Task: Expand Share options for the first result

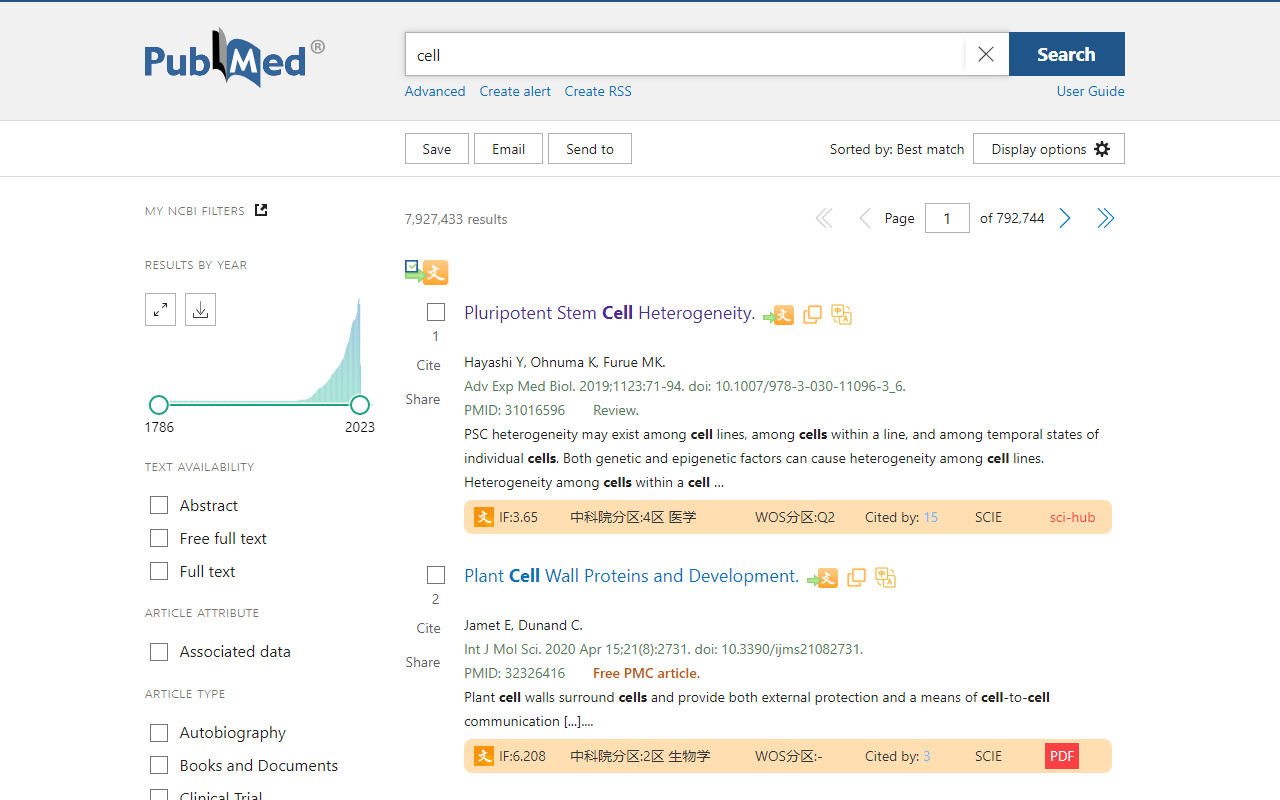Action: [423, 399]
